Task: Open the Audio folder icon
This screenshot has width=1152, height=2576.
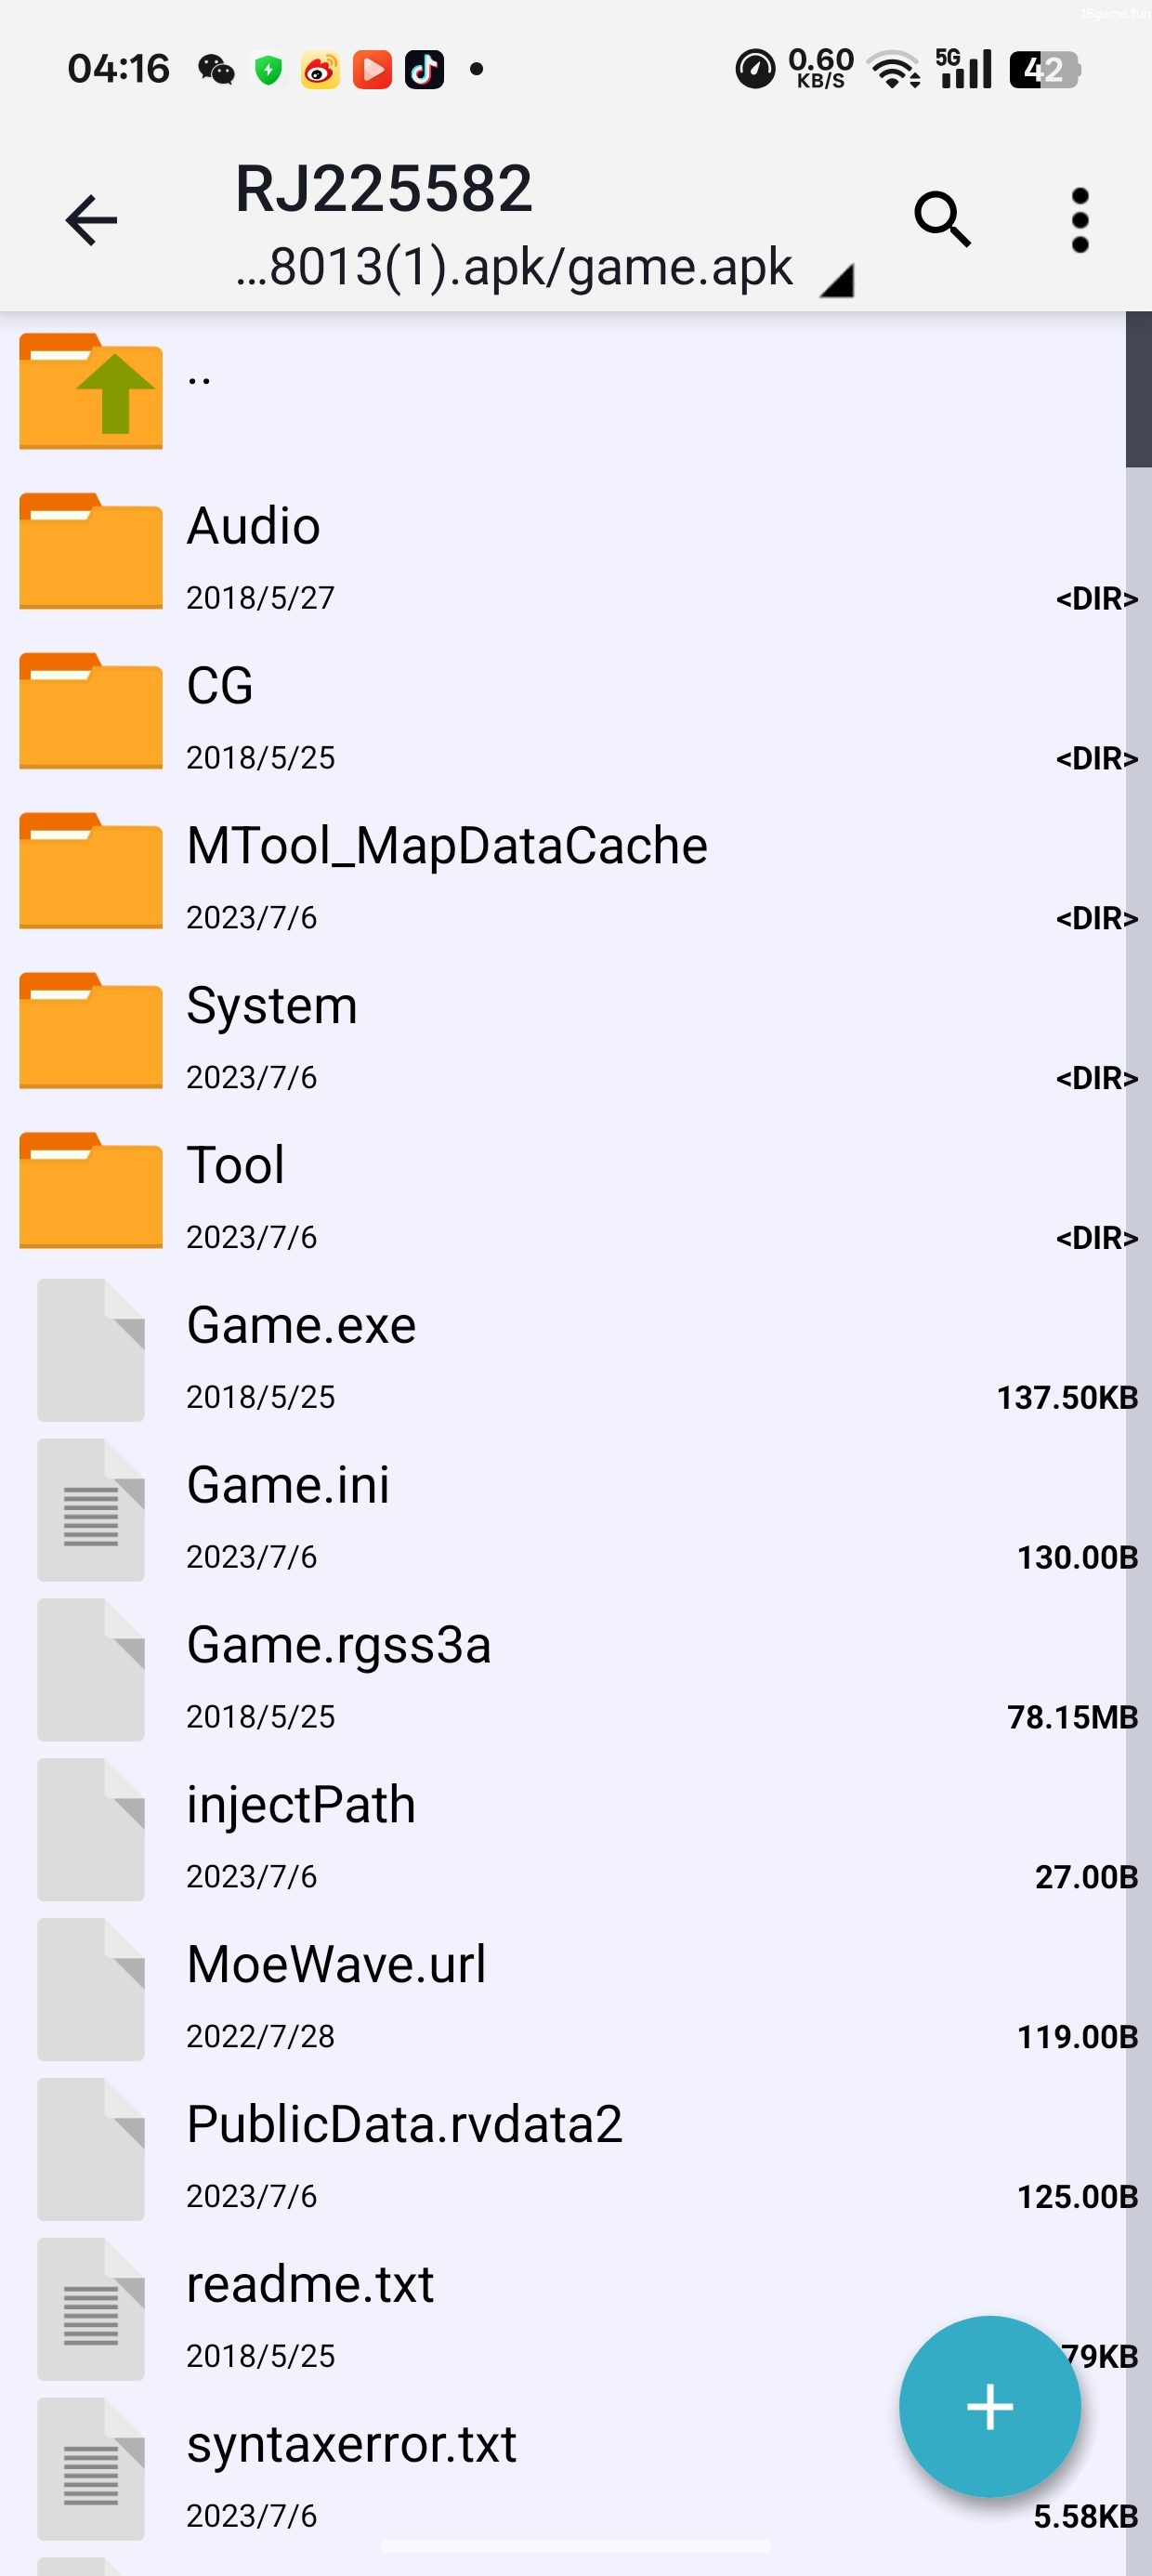Action: click(x=91, y=552)
